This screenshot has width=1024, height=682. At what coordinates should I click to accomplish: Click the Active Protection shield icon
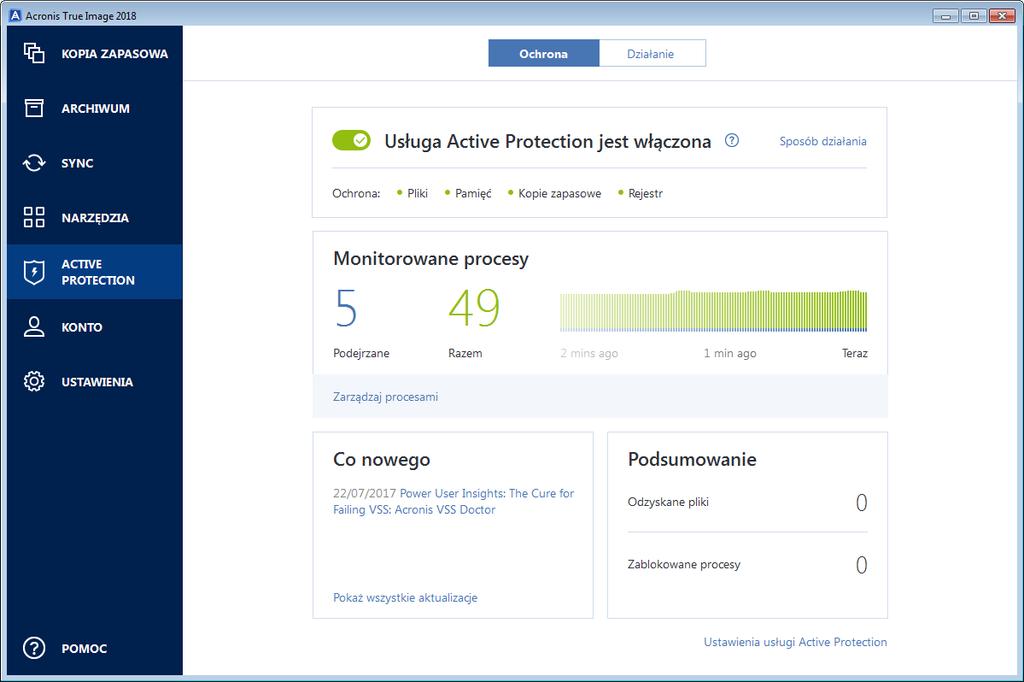tap(34, 272)
